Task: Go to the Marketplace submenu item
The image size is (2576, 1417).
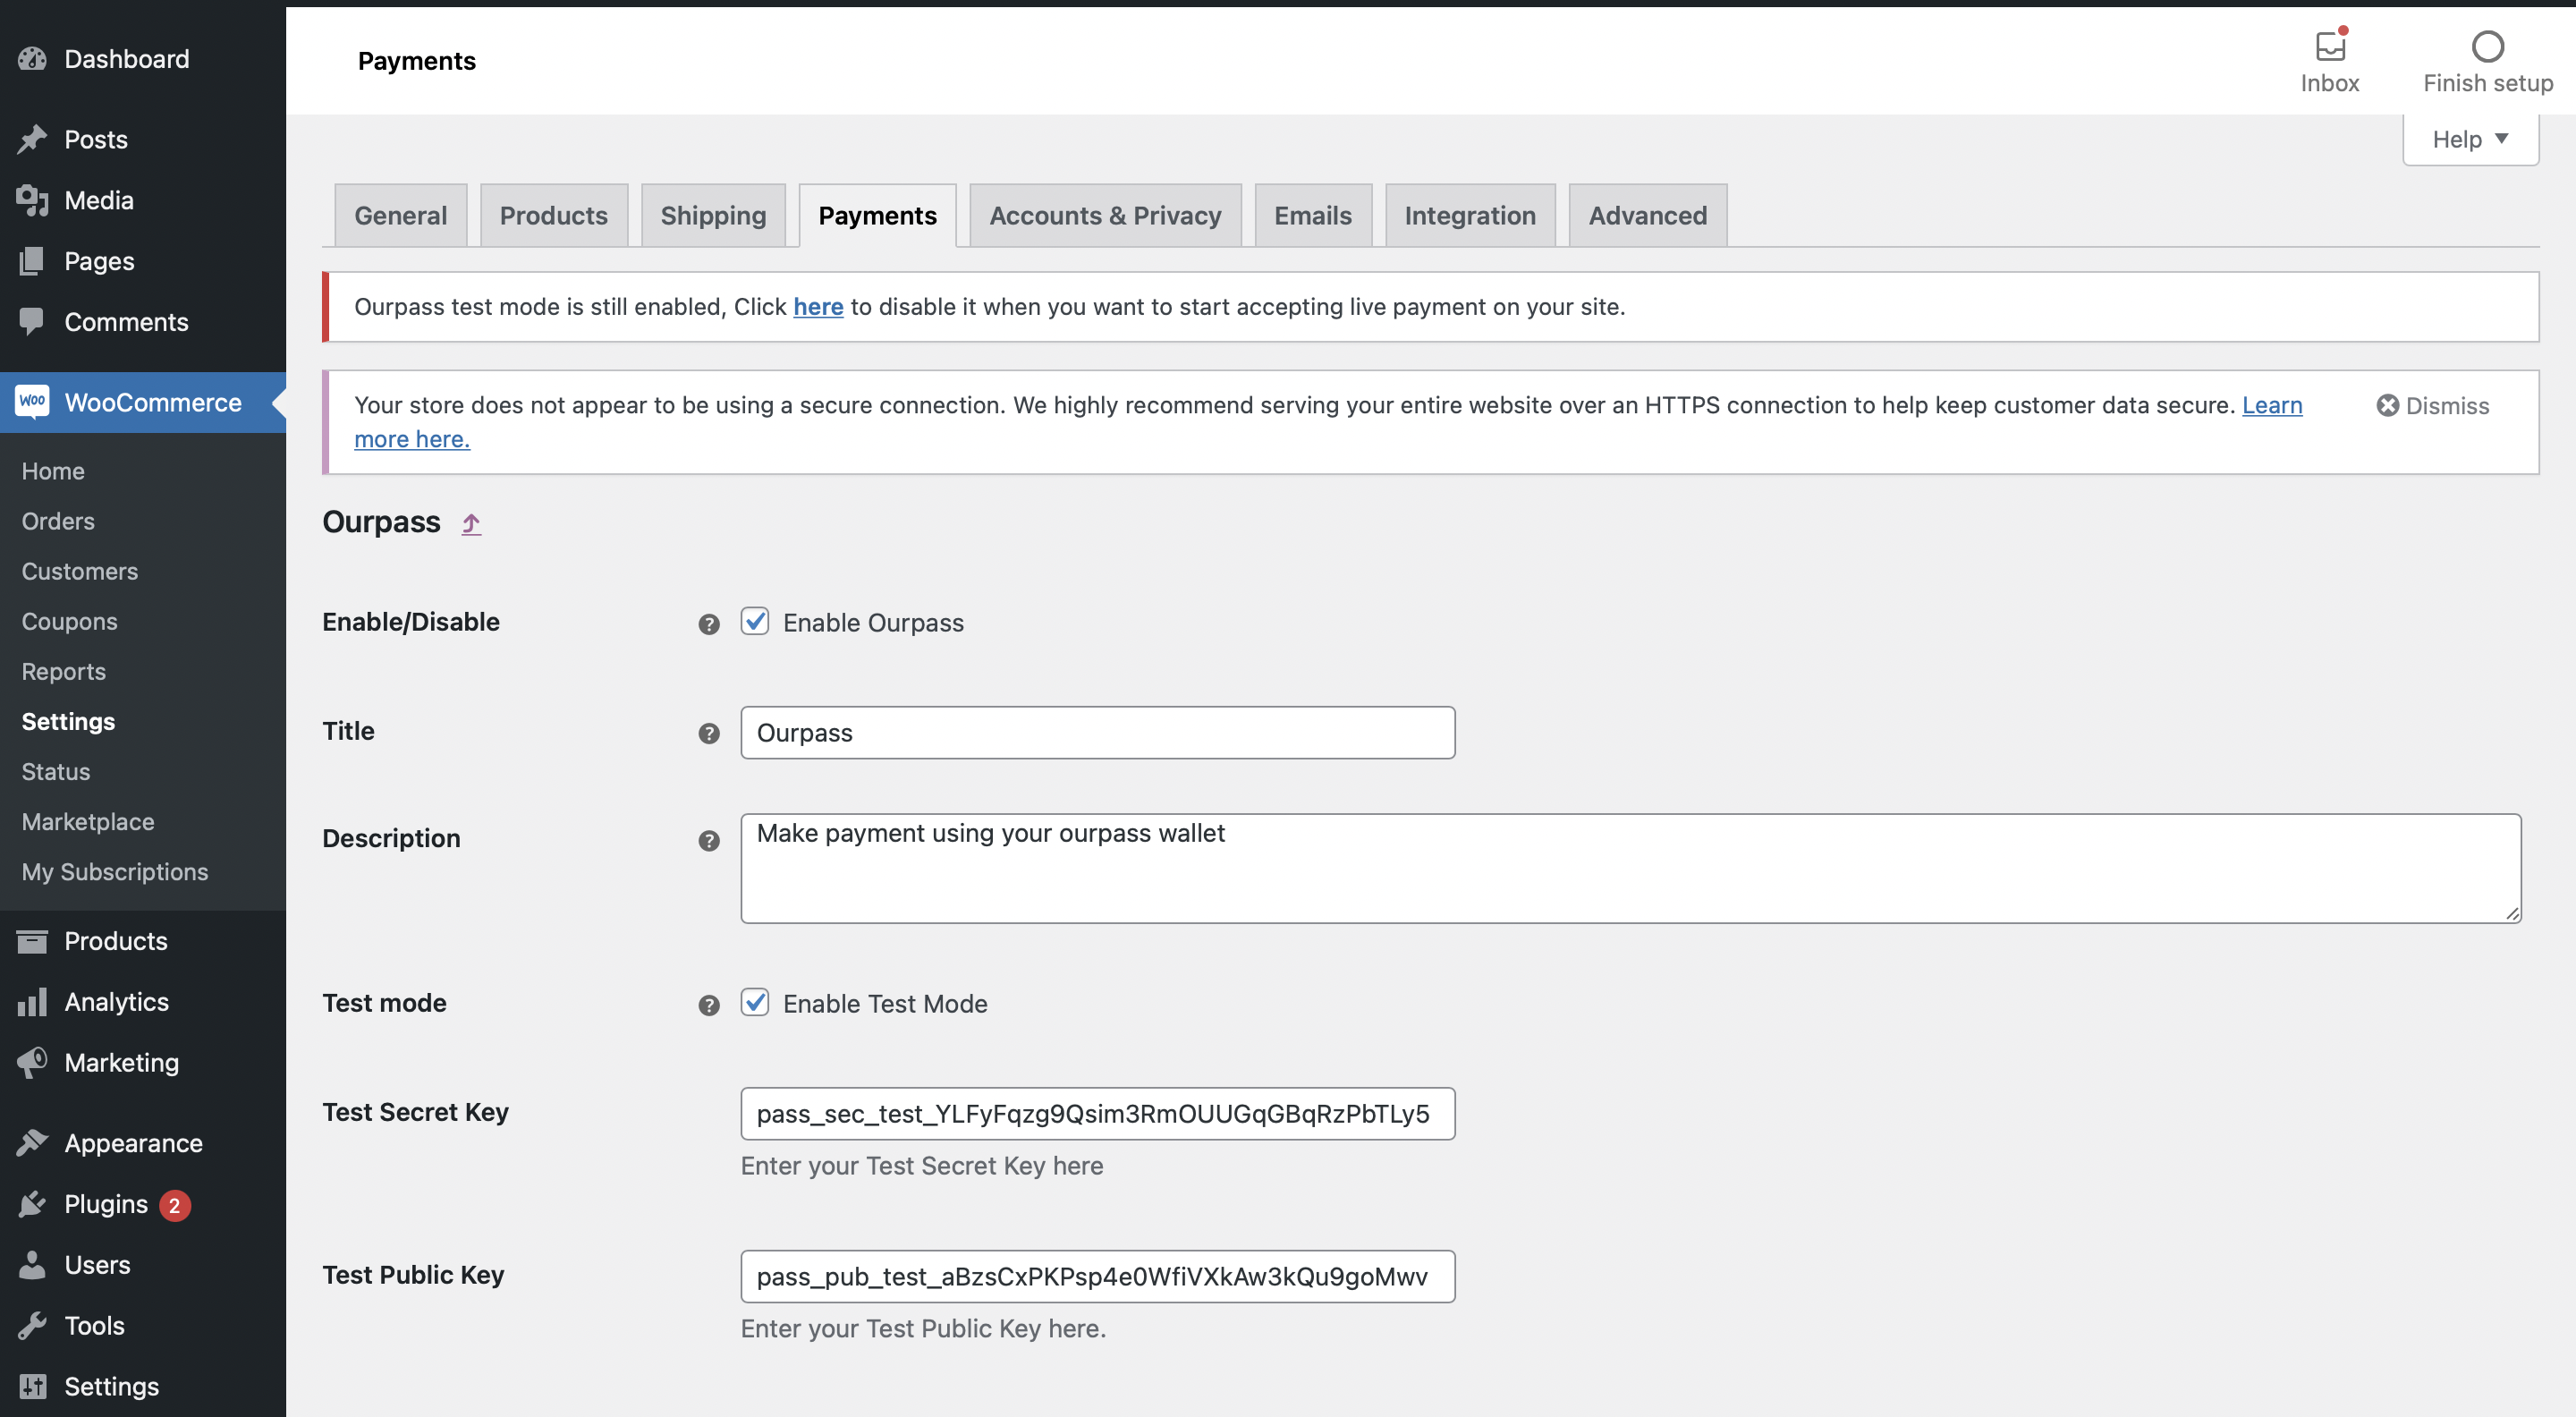Action: coord(88,821)
